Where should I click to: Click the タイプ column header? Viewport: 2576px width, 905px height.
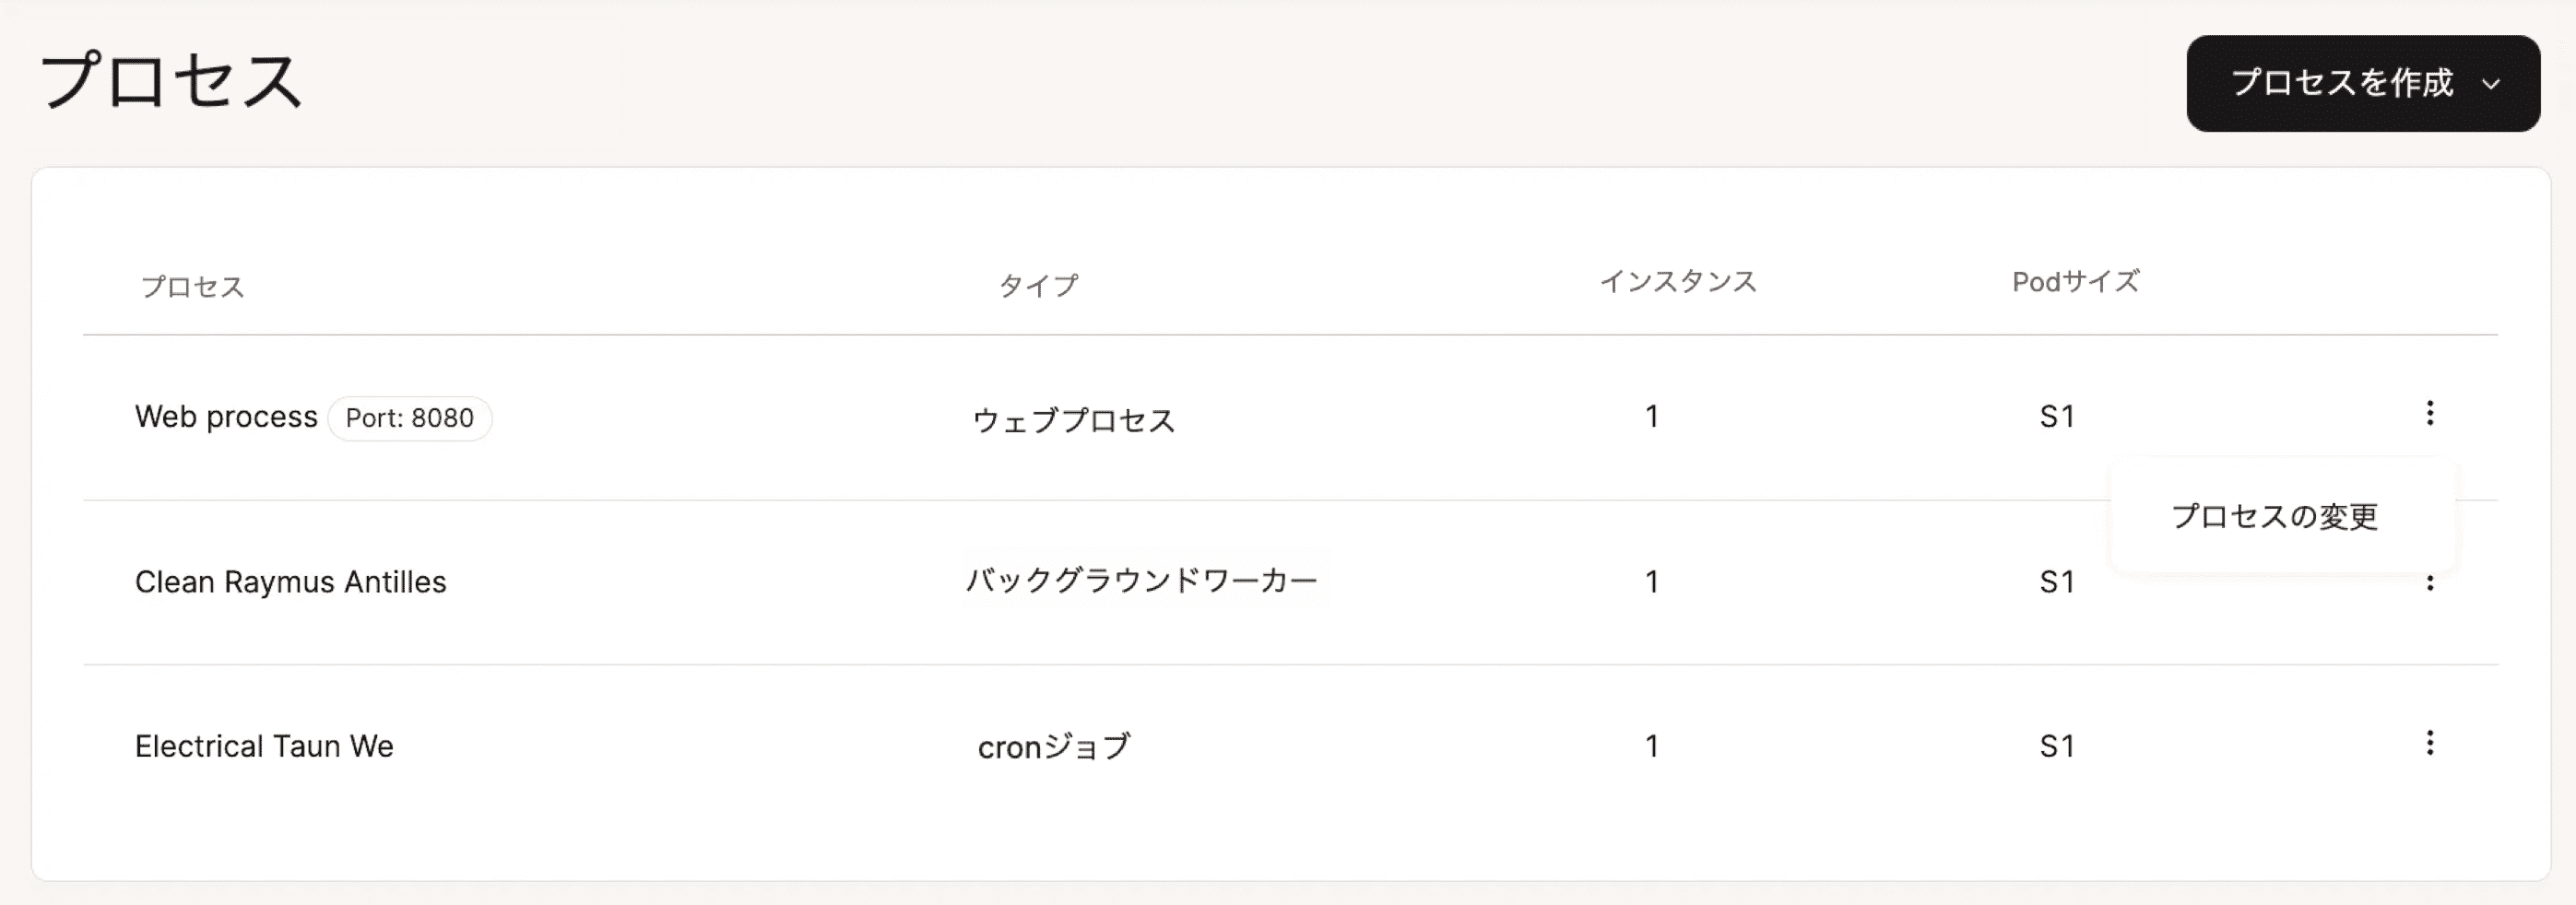pos(1038,286)
